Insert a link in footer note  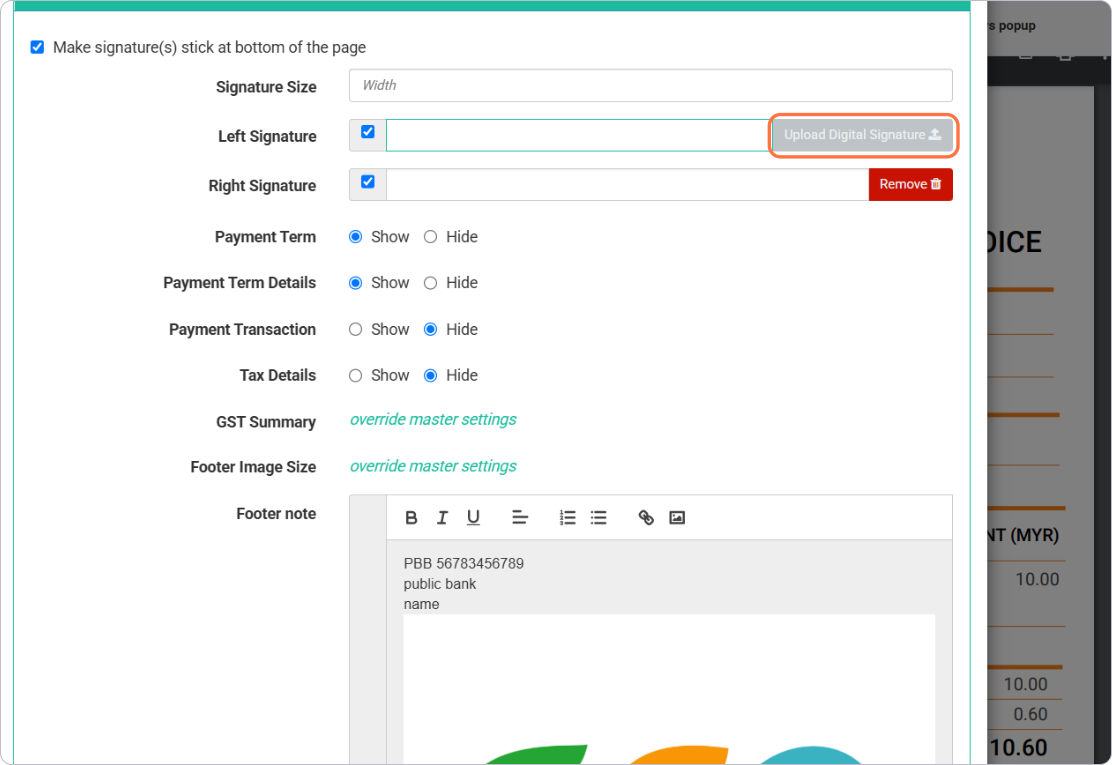pos(646,518)
